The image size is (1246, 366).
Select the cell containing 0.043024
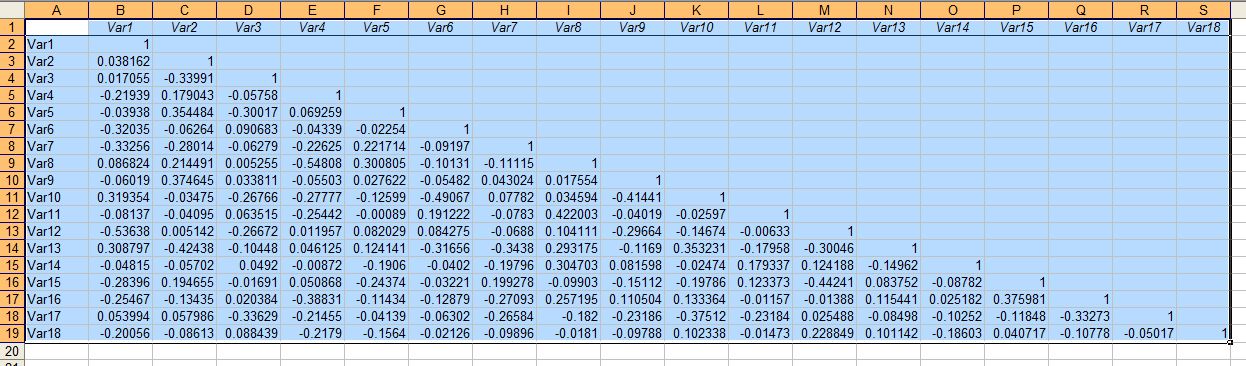[x=504, y=180]
